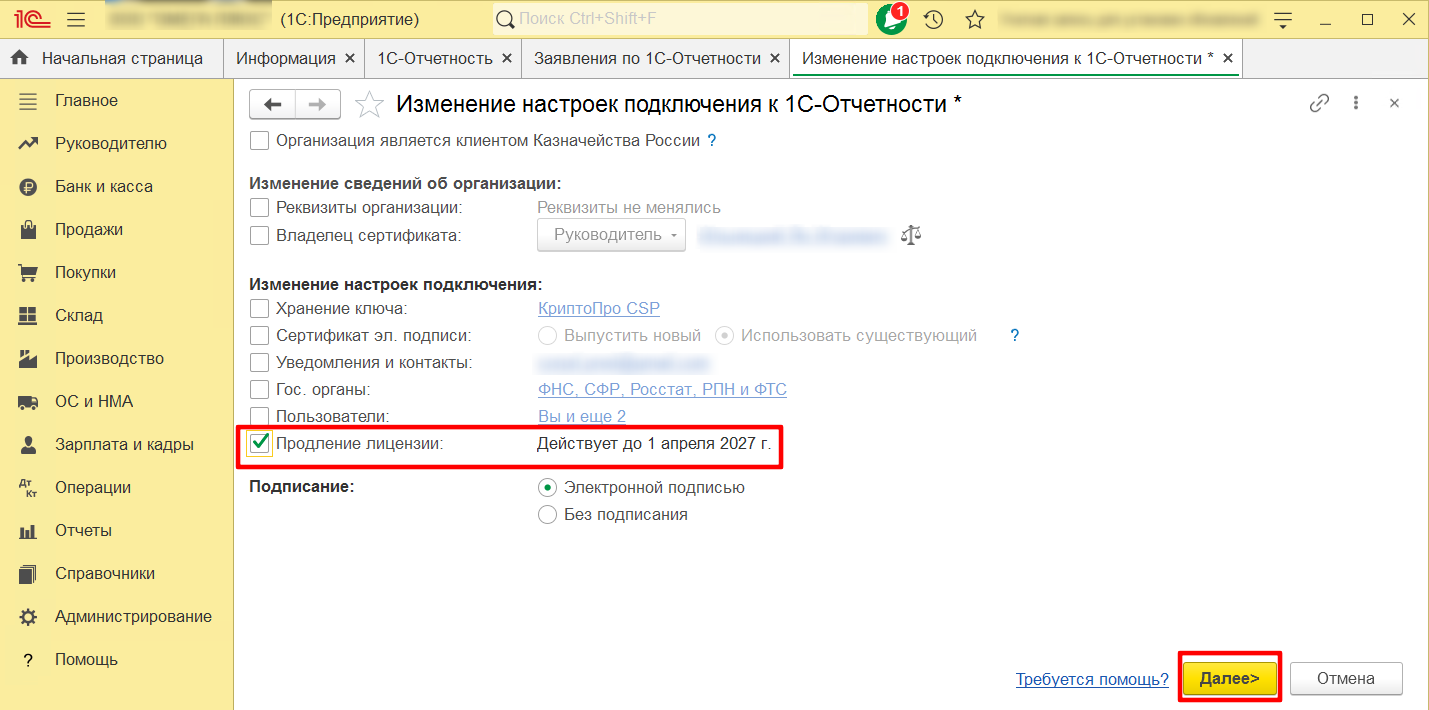Check Сертификат эл. подписи checkbox
Viewport: 1429px width, 710px height.
pos(260,336)
